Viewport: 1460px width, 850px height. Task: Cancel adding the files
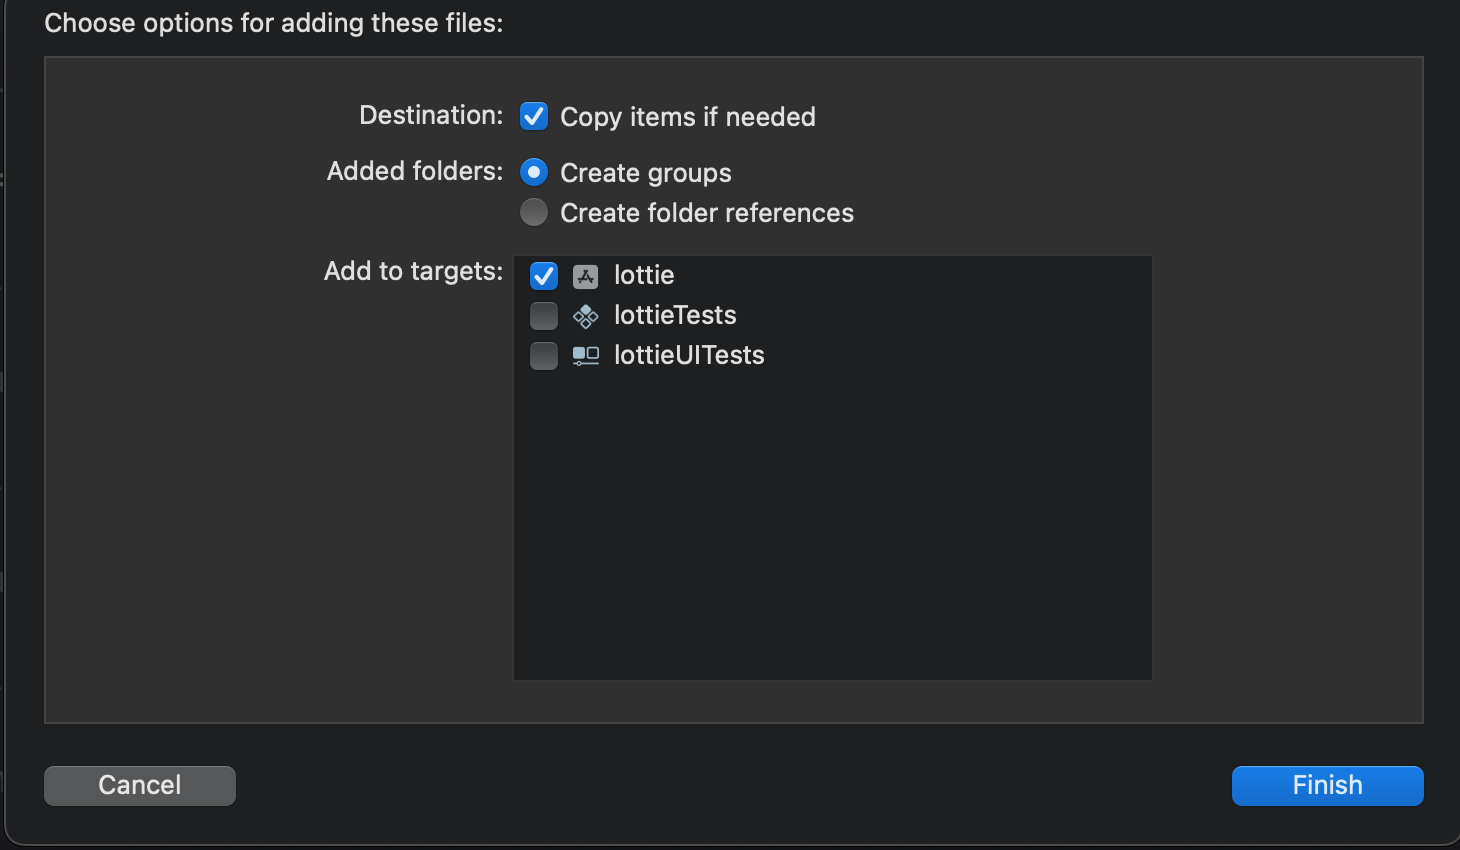140,785
